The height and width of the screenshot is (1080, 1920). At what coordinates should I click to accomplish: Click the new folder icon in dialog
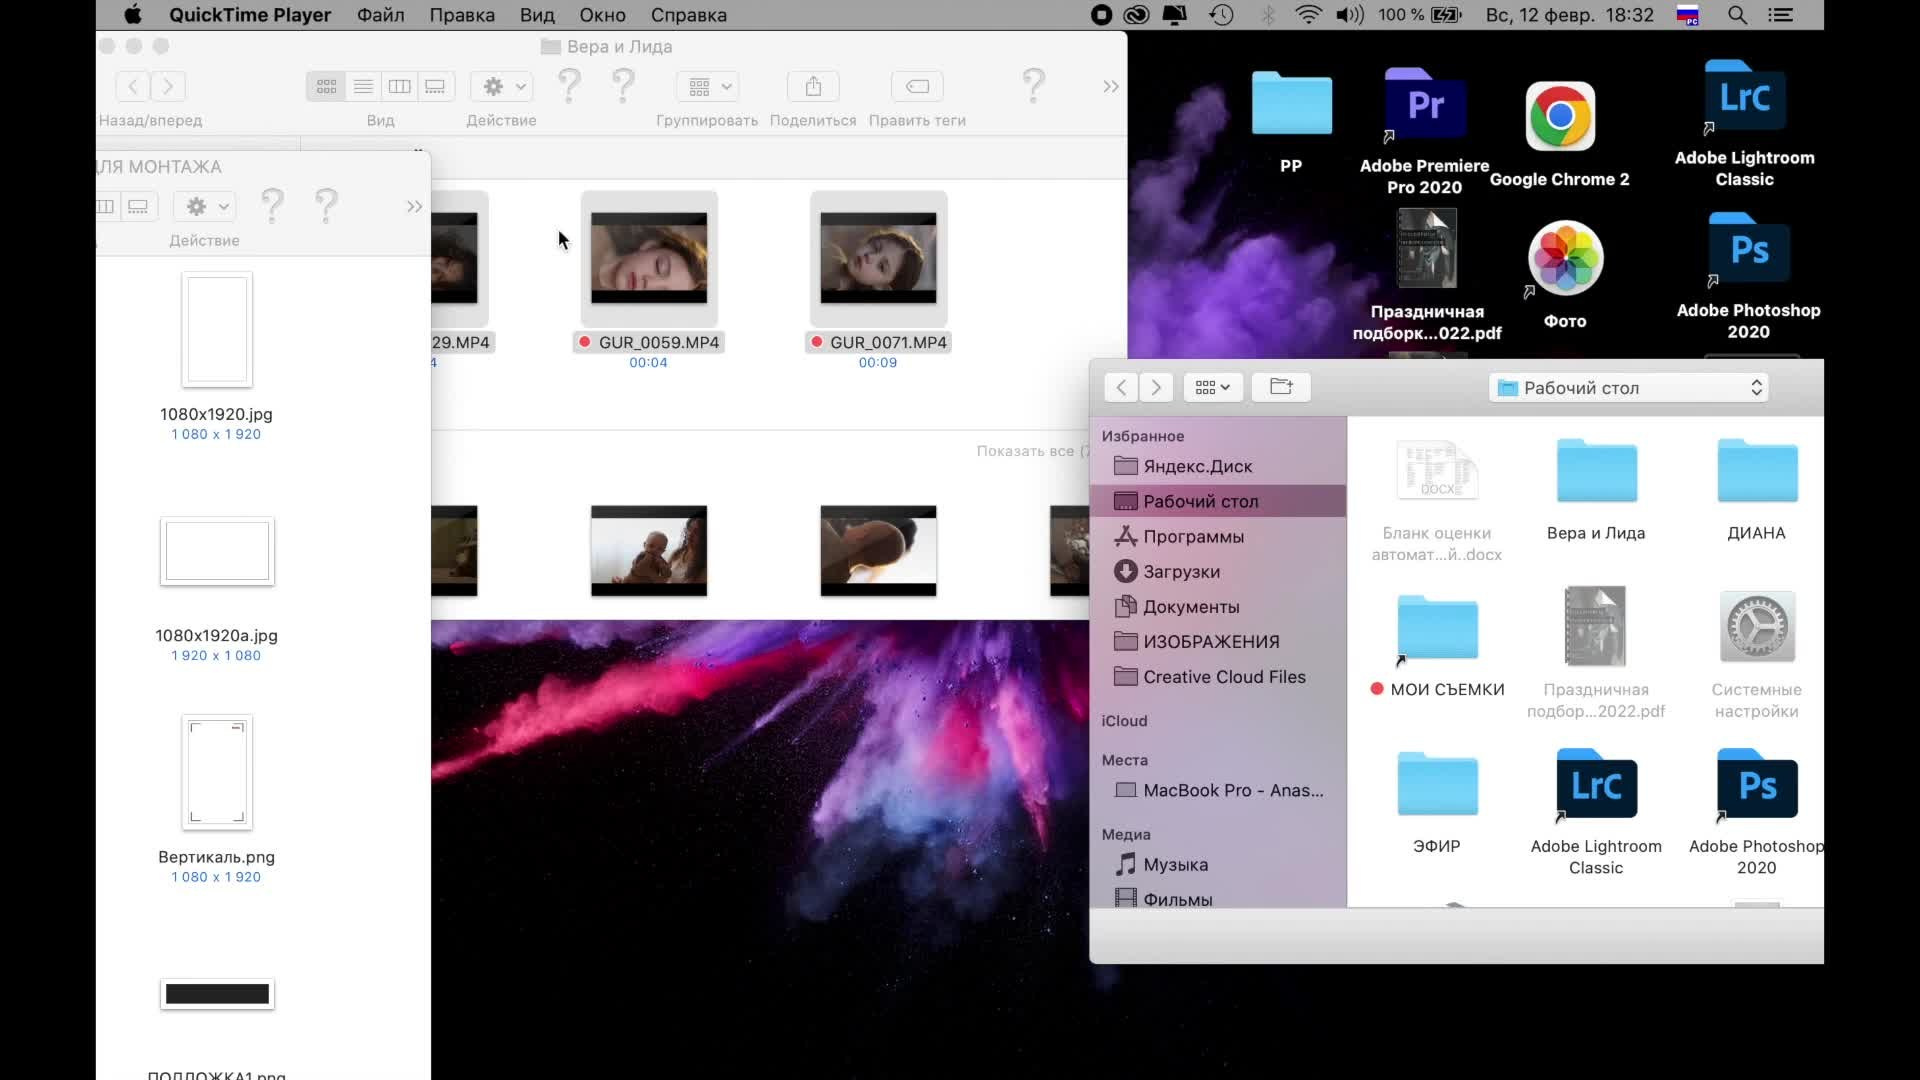[x=1281, y=387]
